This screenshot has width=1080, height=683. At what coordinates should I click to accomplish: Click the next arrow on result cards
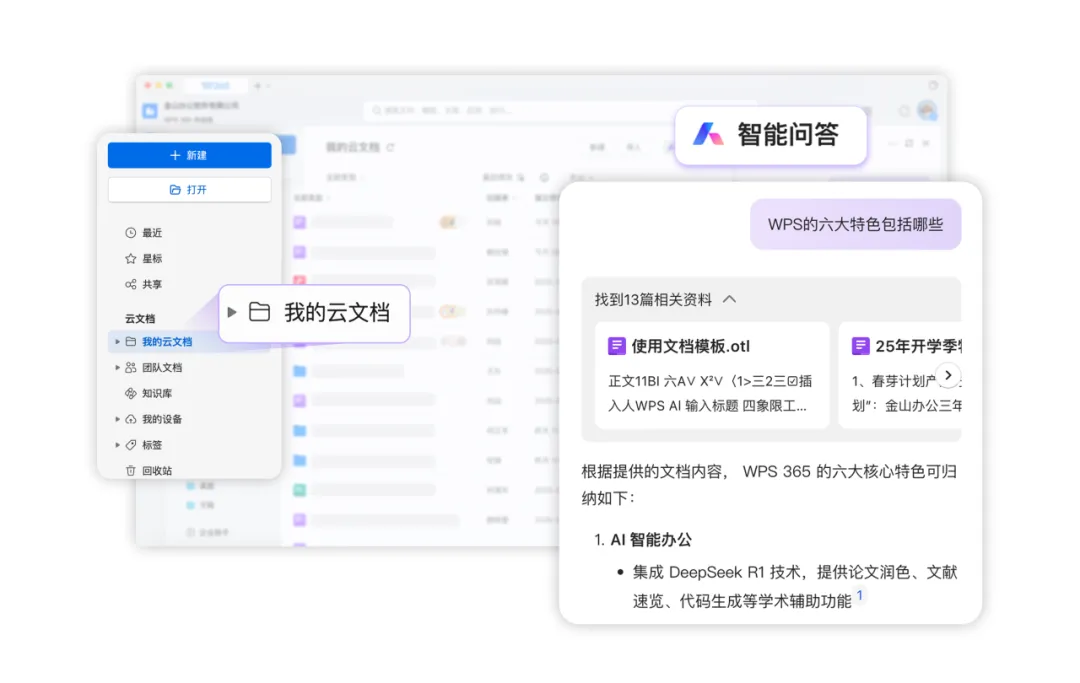click(948, 375)
